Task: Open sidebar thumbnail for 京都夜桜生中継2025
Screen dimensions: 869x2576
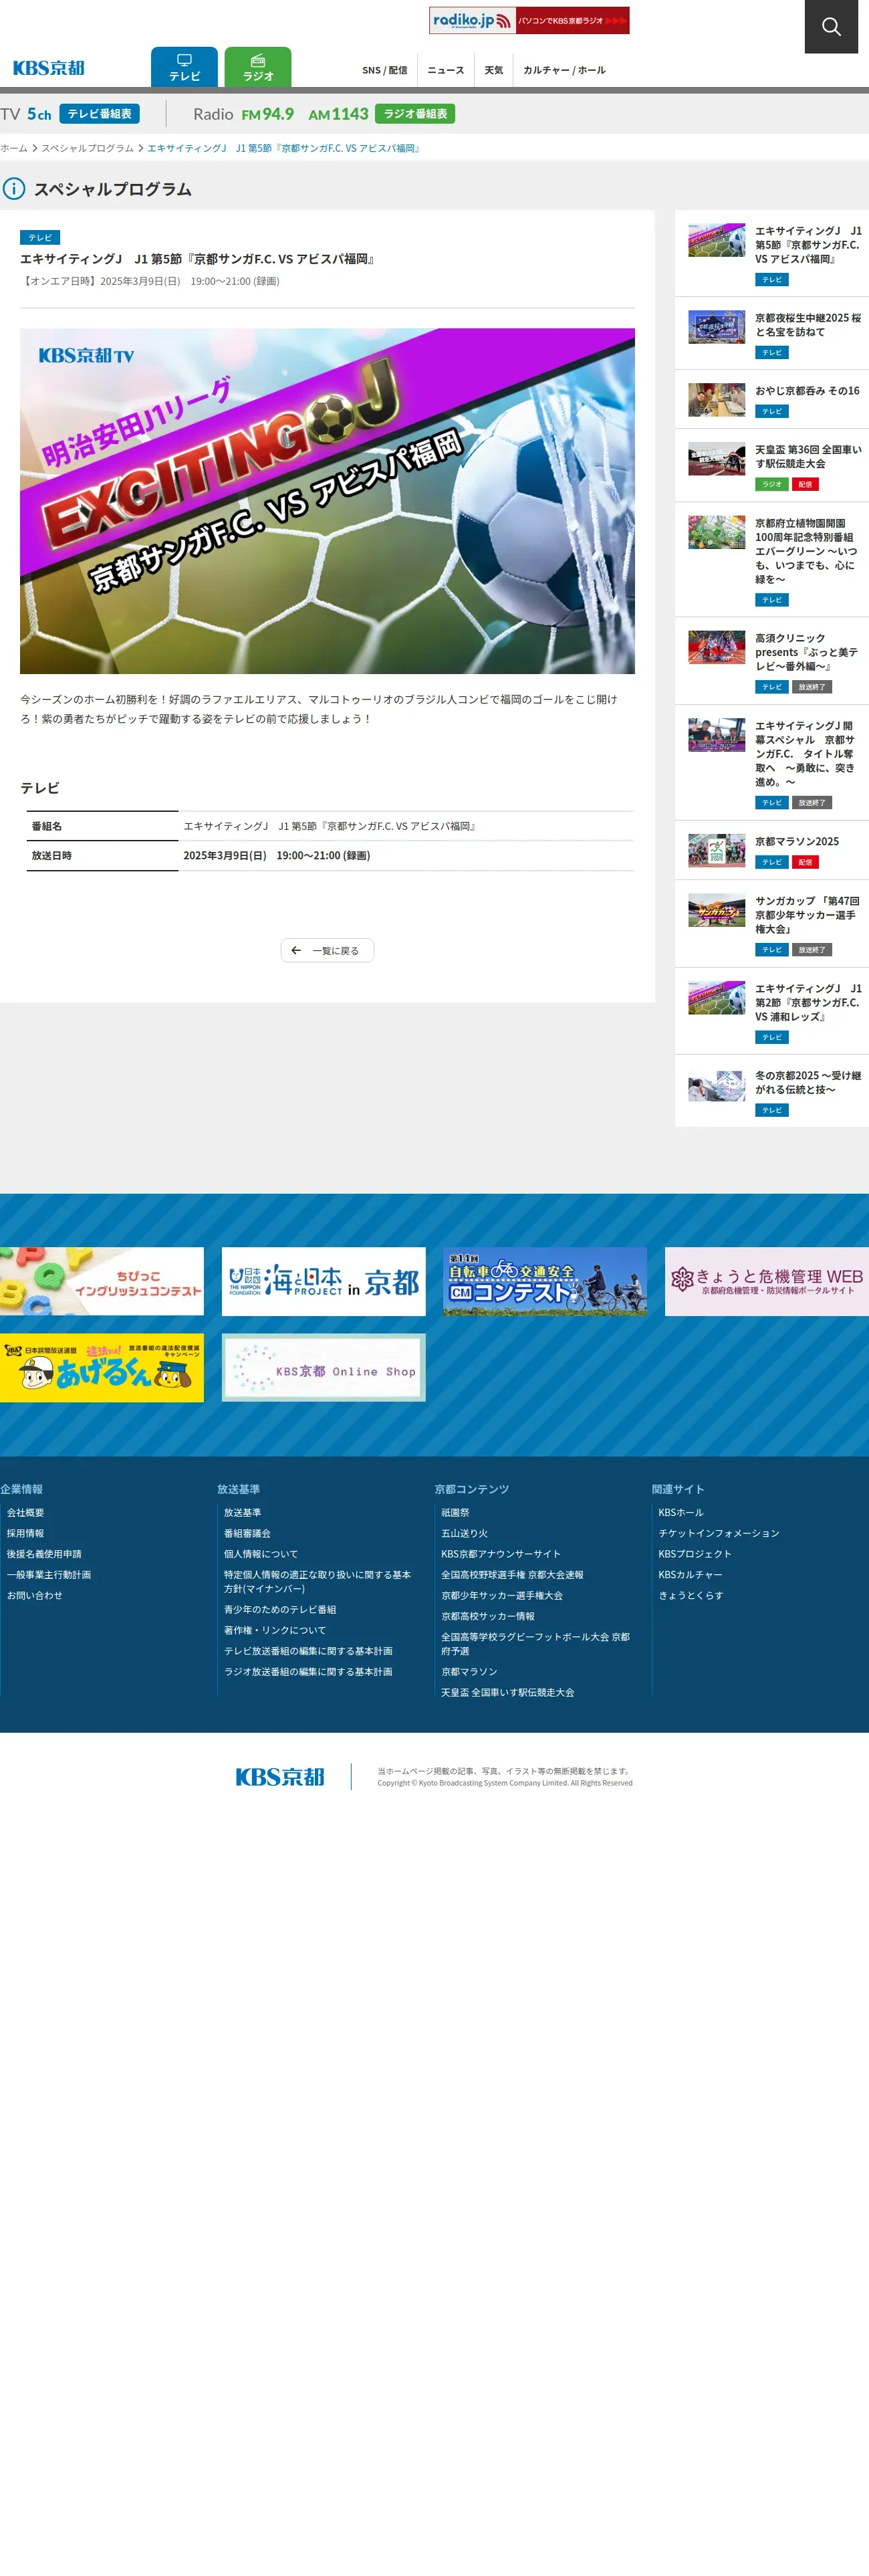Action: [x=716, y=327]
